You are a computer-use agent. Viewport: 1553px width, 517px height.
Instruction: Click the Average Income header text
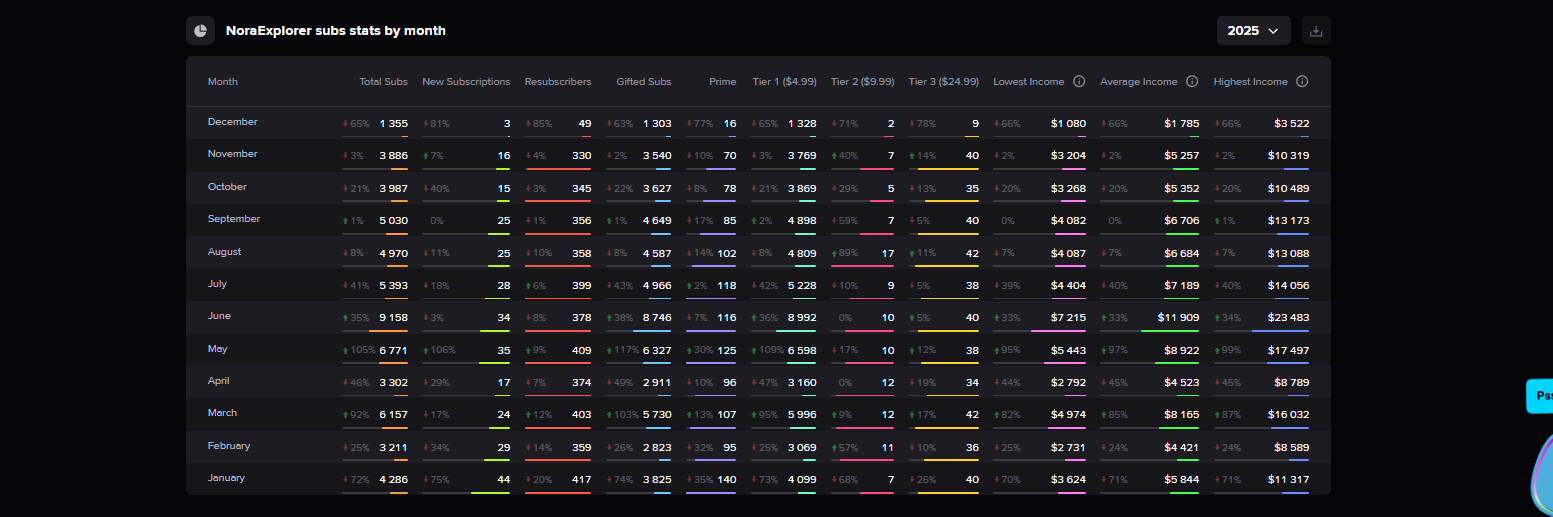tap(1139, 82)
